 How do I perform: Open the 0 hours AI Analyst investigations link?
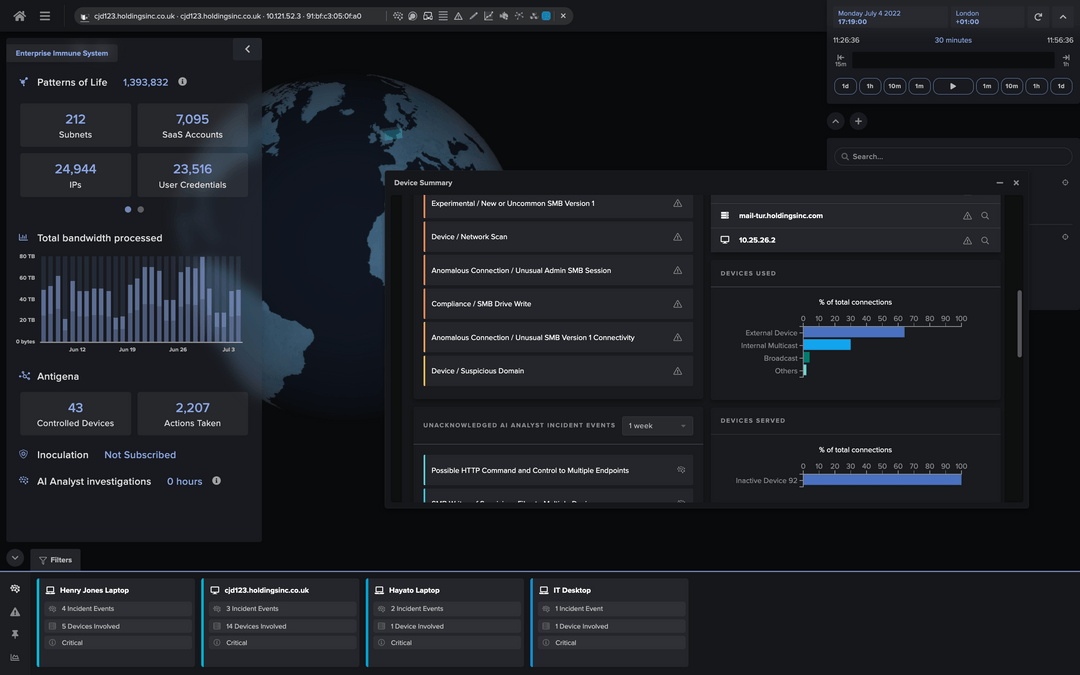click(183, 481)
